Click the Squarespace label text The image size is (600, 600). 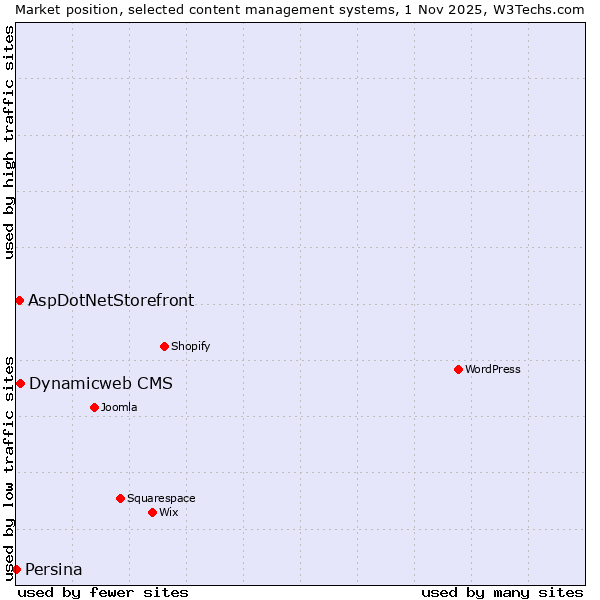point(161,498)
